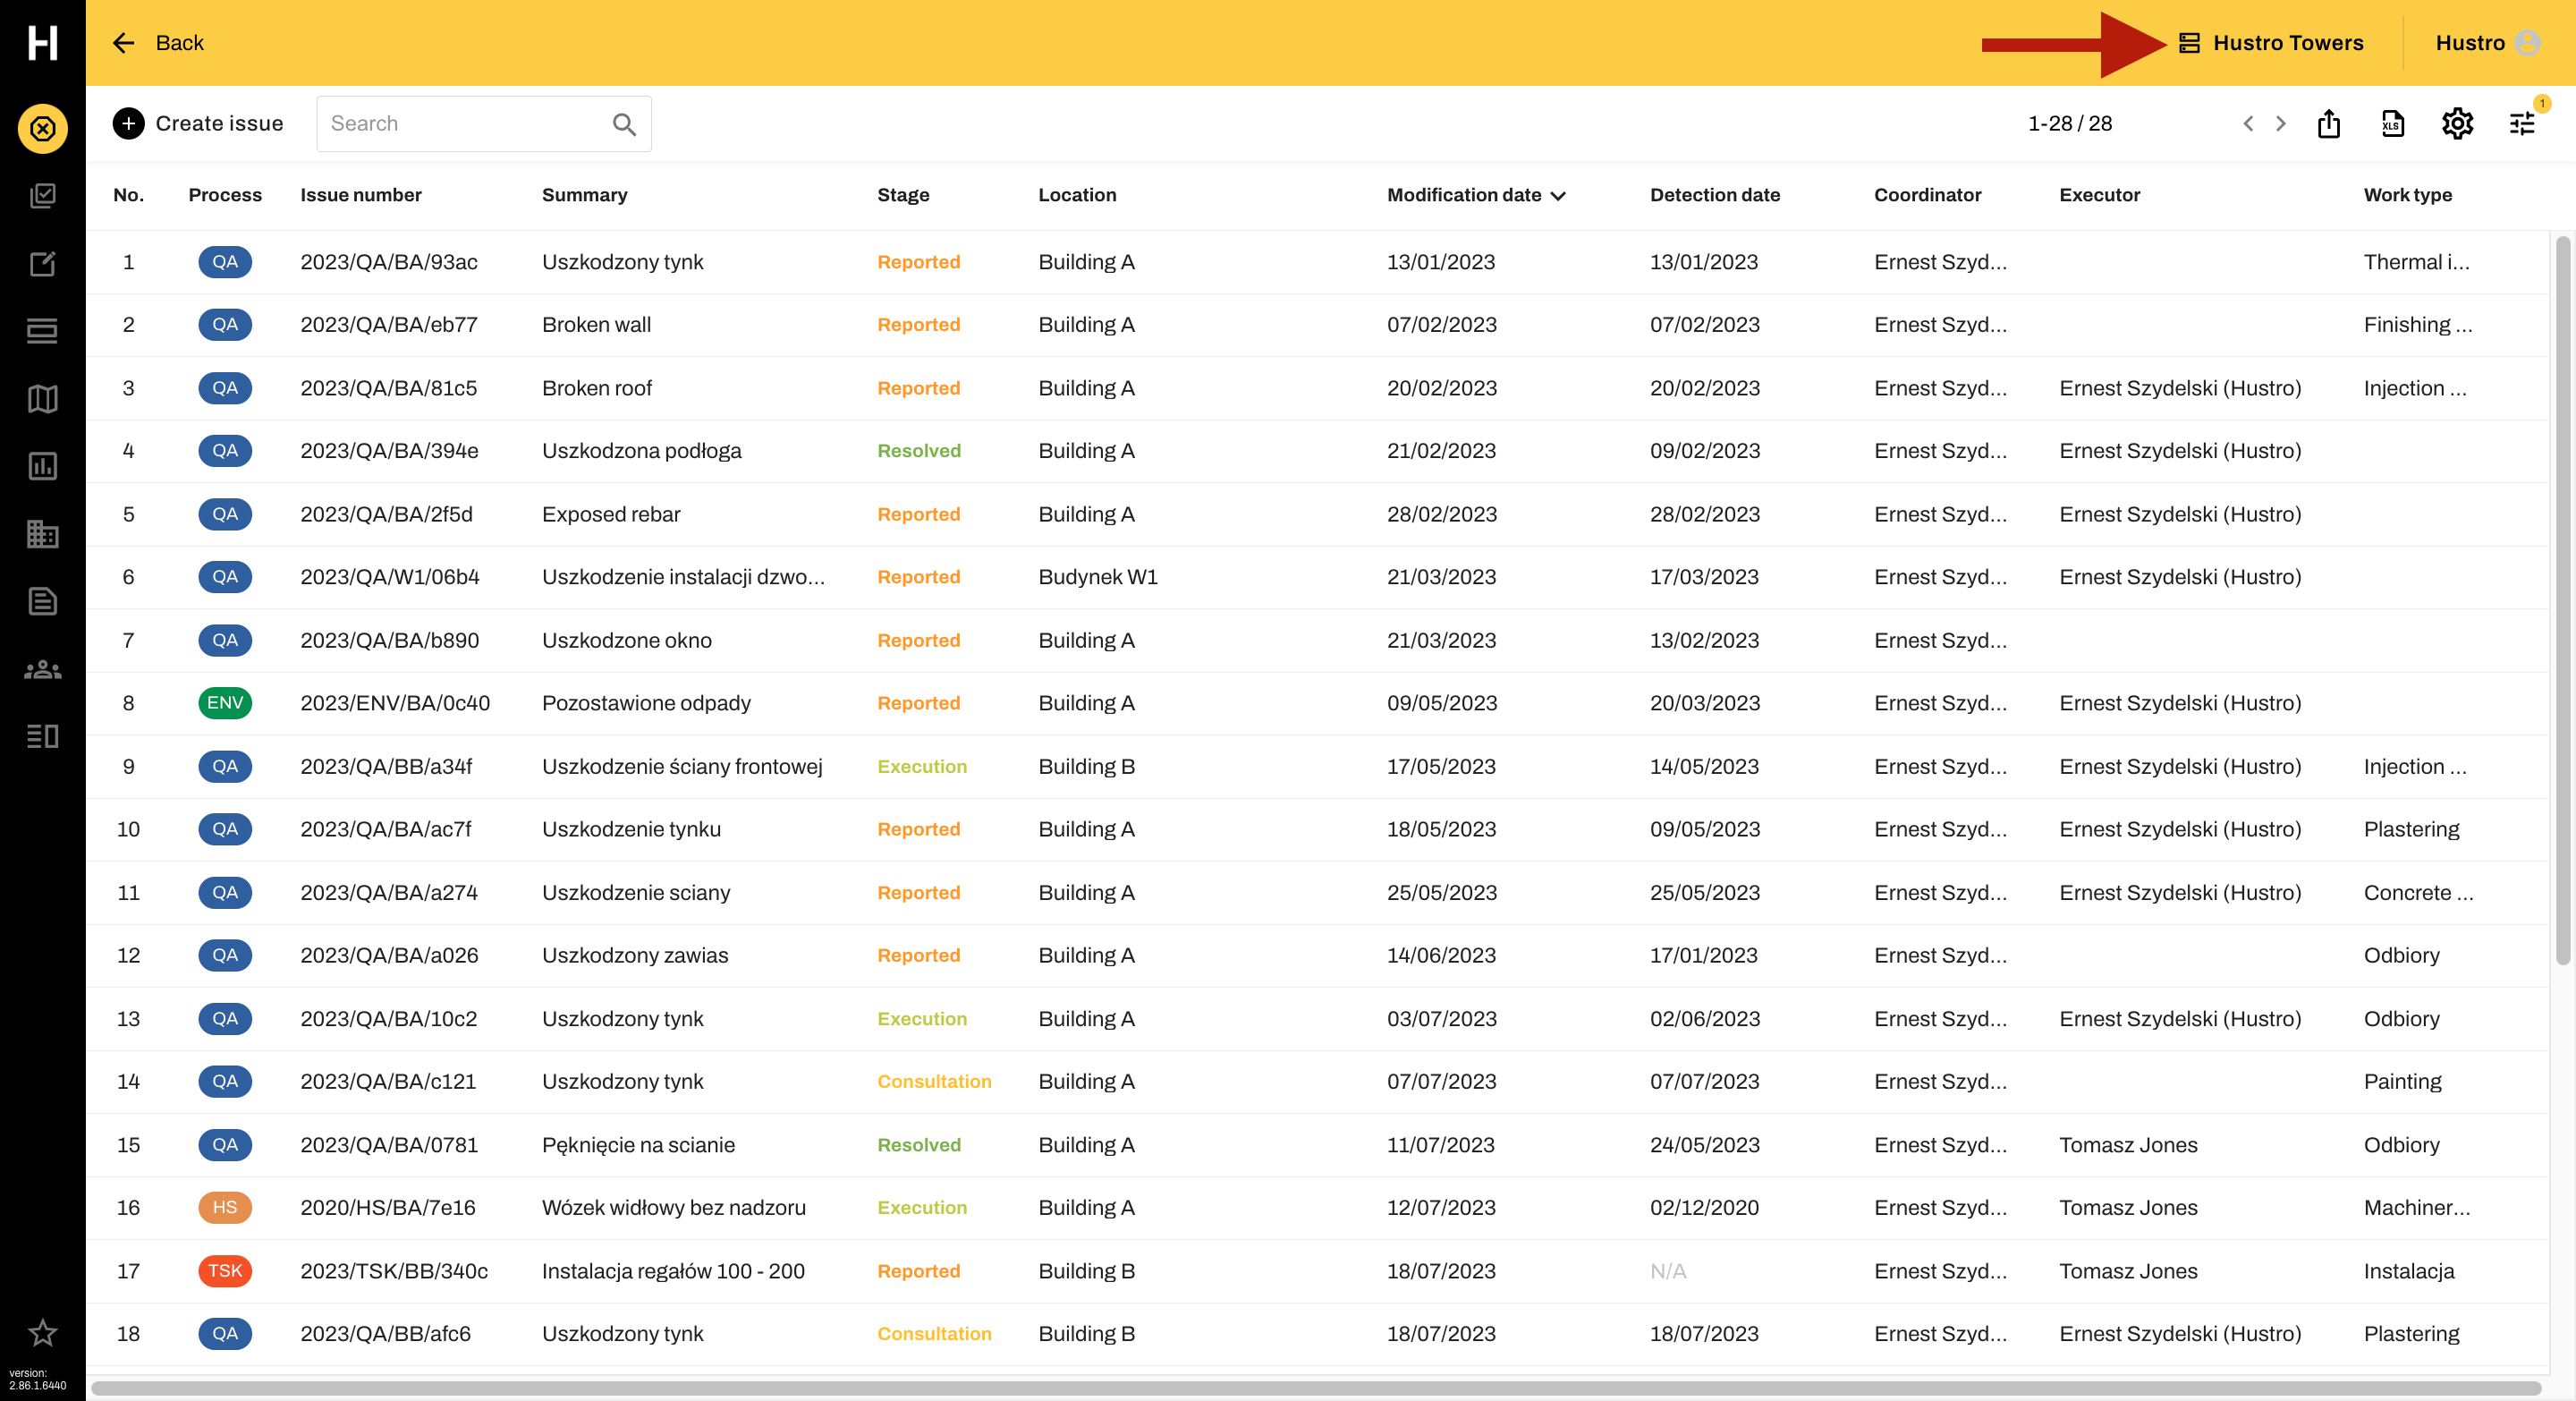Open Hustro Towers project selector
This screenshot has width=2576, height=1401.
tap(2271, 43)
